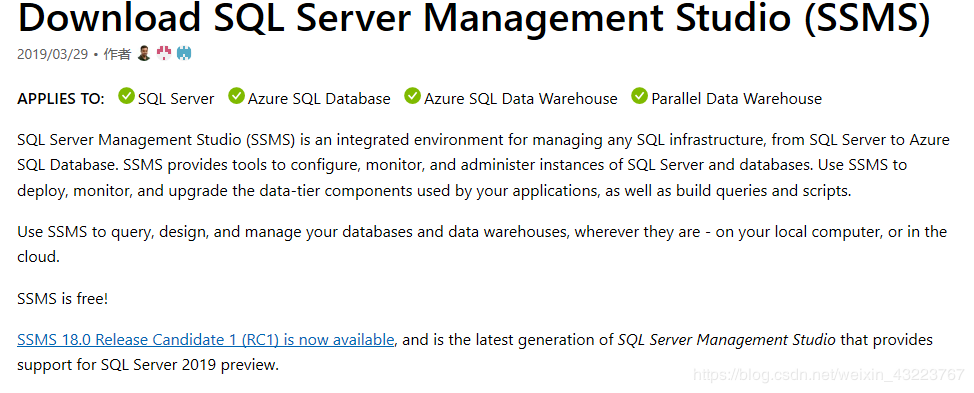Screen dimensions: 974x393
Task: Select the Azure SQL Data Warehouse label
Action: point(521,99)
